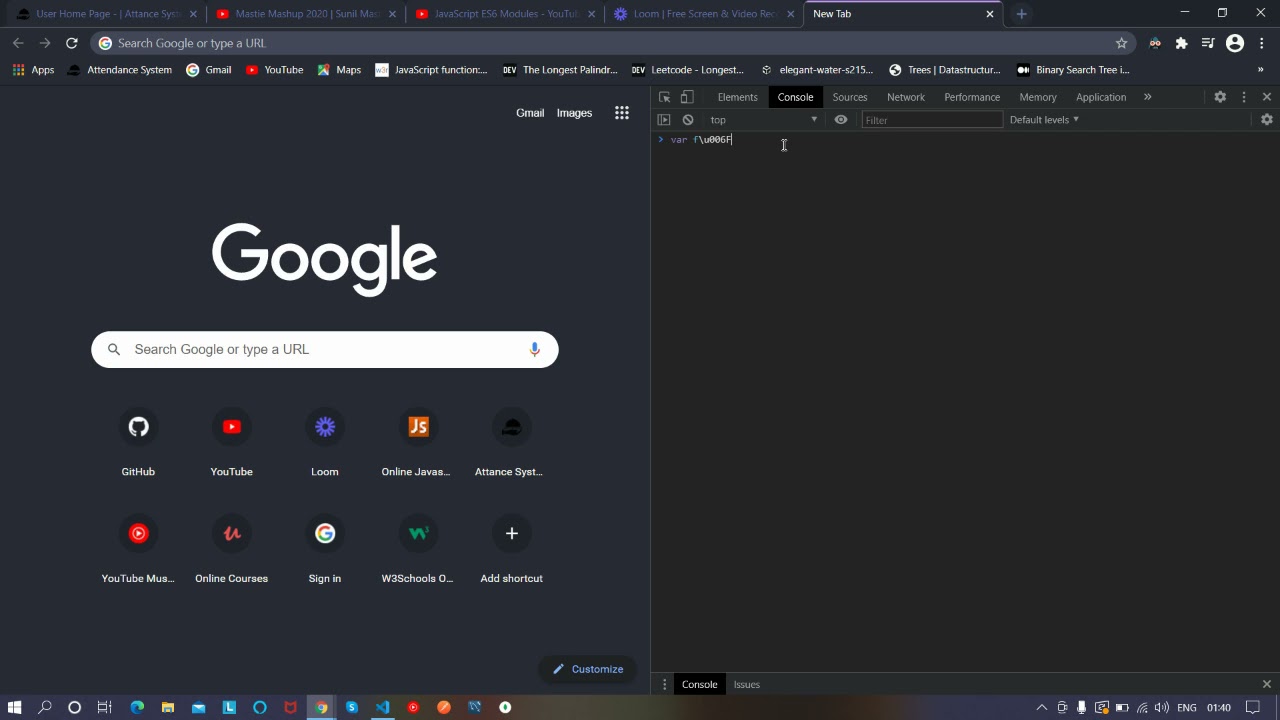Open the Windows Start menu
This screenshot has height=720, width=1280.
point(14,707)
